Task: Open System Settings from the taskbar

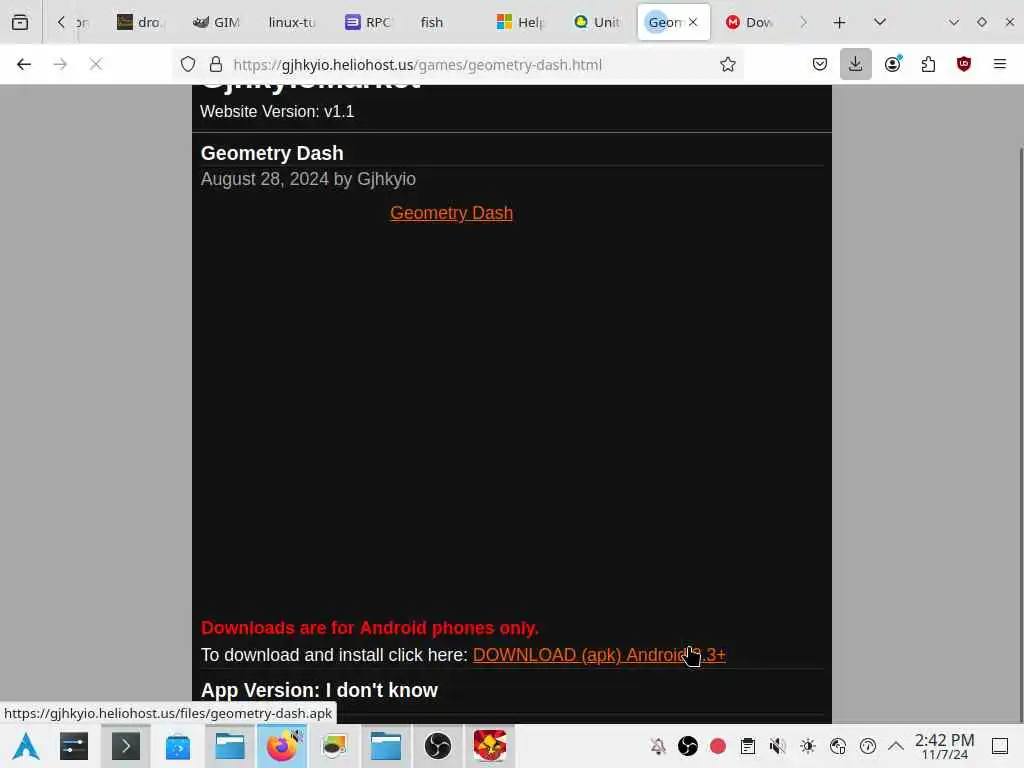Action: click(x=74, y=746)
